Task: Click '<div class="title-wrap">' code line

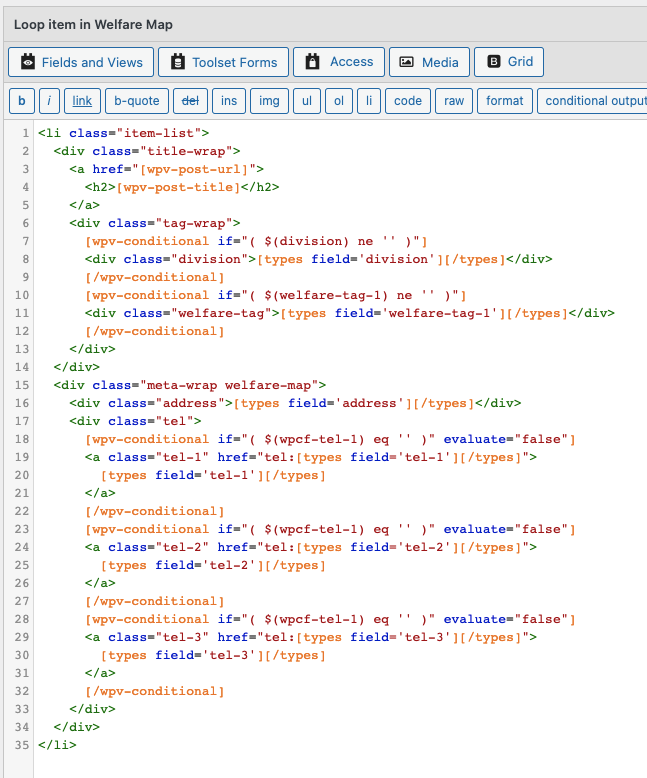Action: [x=147, y=151]
